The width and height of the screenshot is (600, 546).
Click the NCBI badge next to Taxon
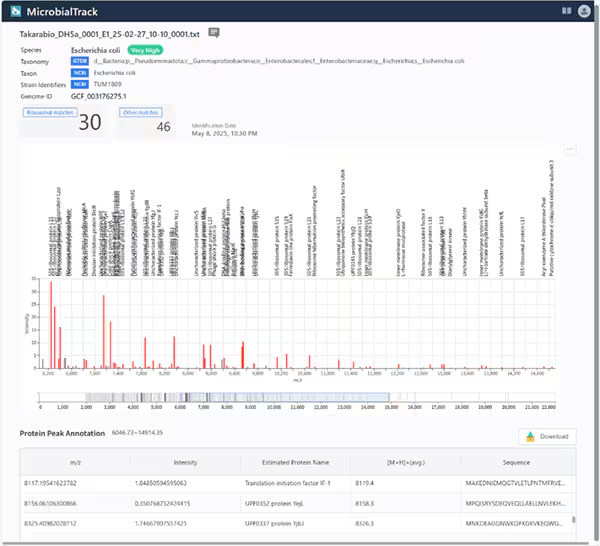point(80,72)
